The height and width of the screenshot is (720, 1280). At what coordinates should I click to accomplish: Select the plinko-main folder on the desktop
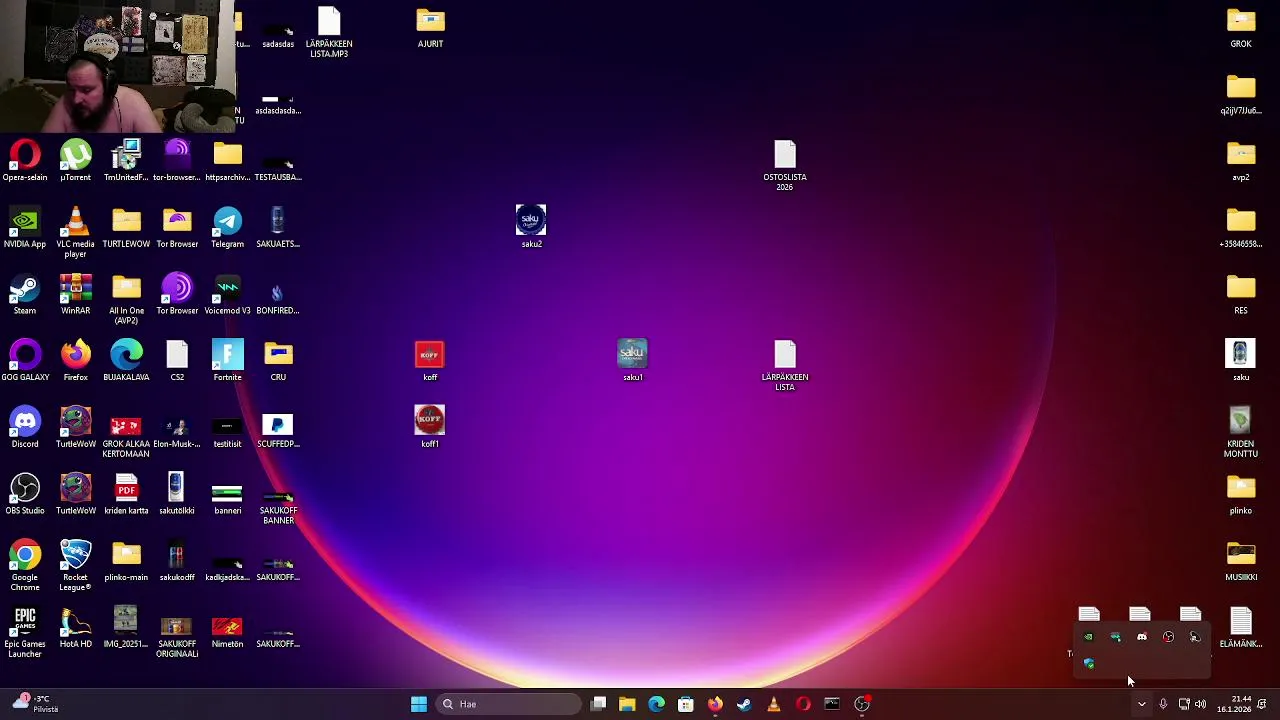click(126, 562)
